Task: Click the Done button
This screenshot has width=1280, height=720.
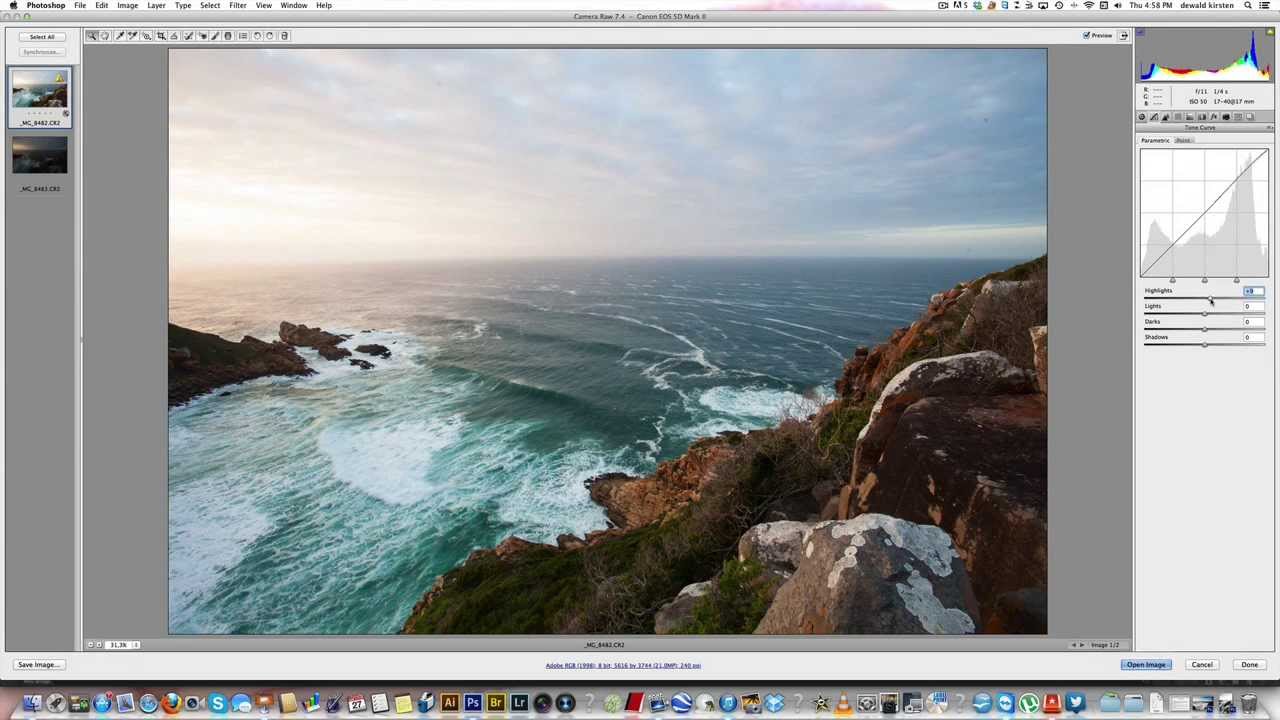Action: pos(1250,665)
